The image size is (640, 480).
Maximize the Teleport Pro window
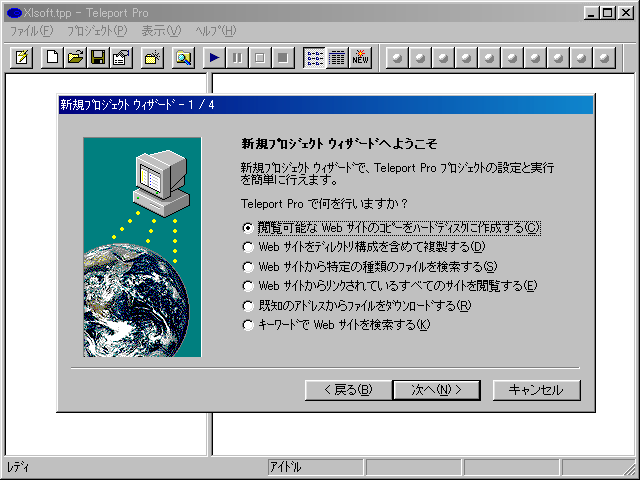[608, 13]
